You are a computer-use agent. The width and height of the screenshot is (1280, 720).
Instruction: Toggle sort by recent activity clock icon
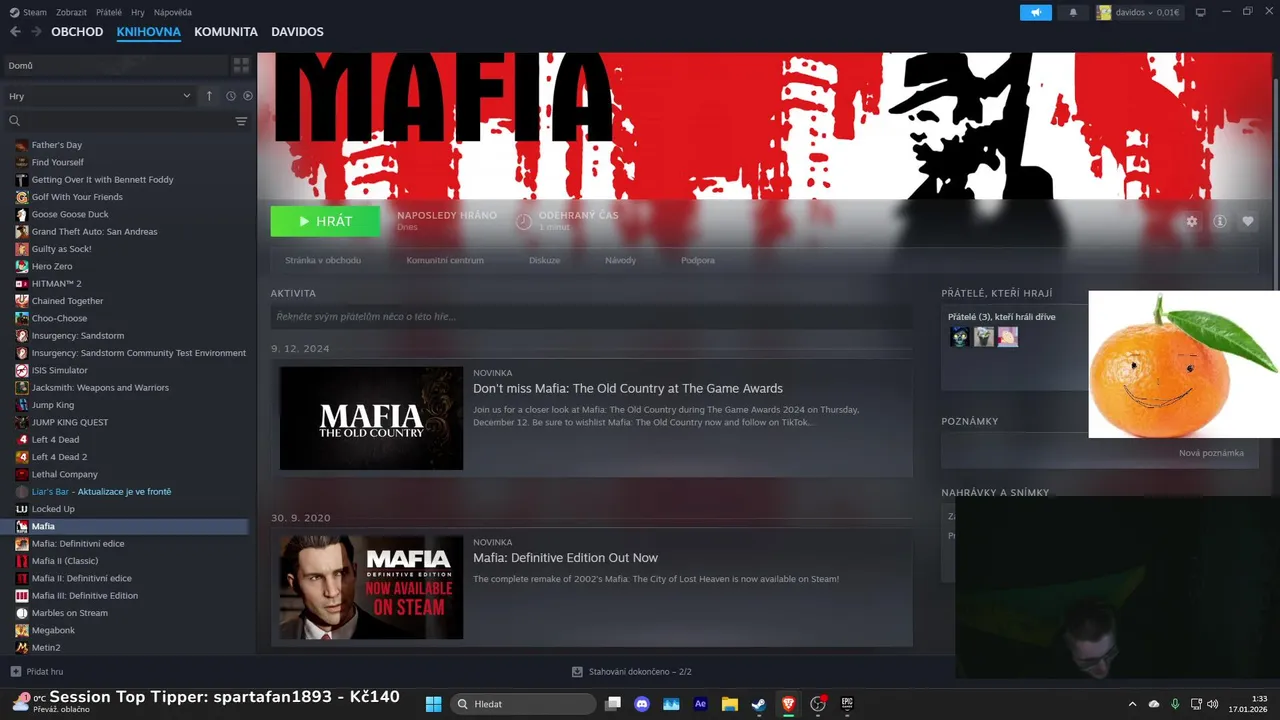coord(230,96)
